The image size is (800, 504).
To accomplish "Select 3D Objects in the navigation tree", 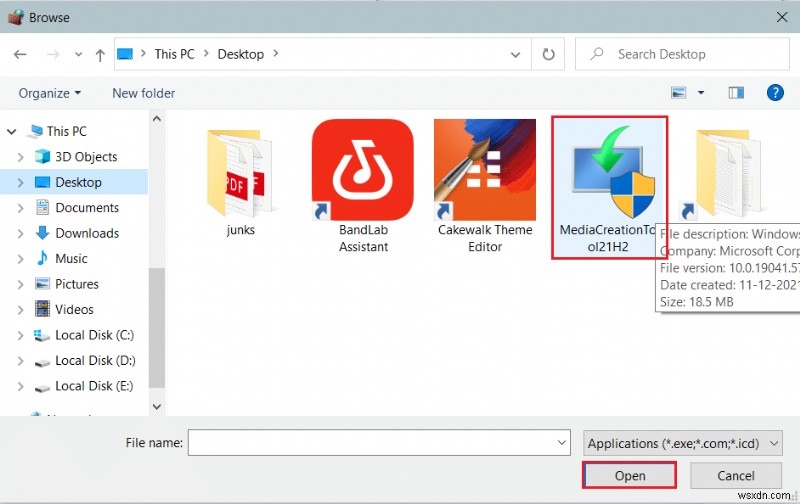I will [86, 157].
